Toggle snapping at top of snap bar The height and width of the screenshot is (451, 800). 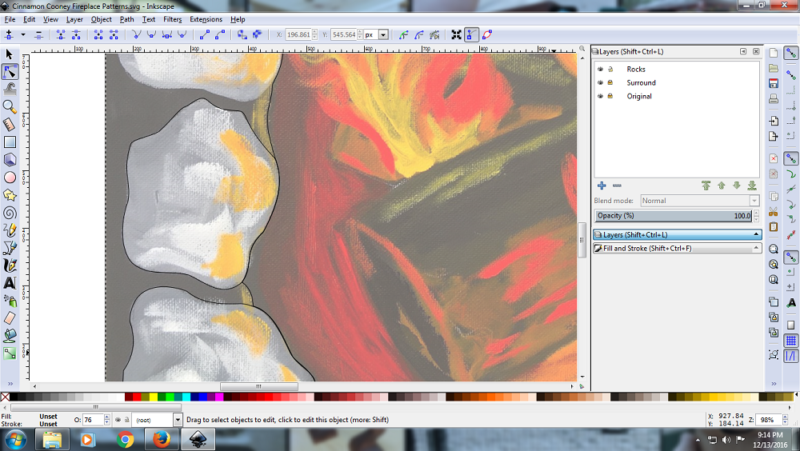click(x=791, y=53)
